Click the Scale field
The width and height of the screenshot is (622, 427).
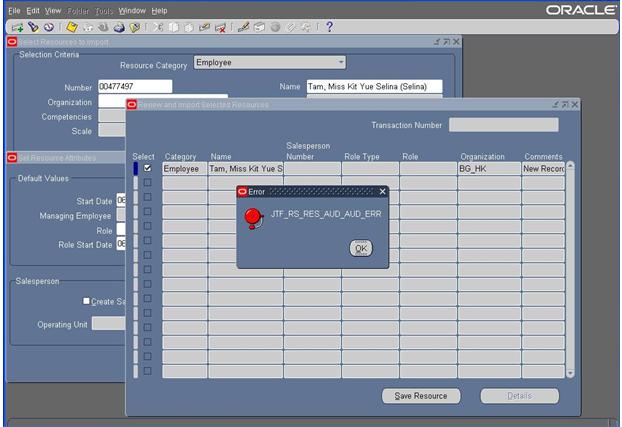(x=112, y=130)
